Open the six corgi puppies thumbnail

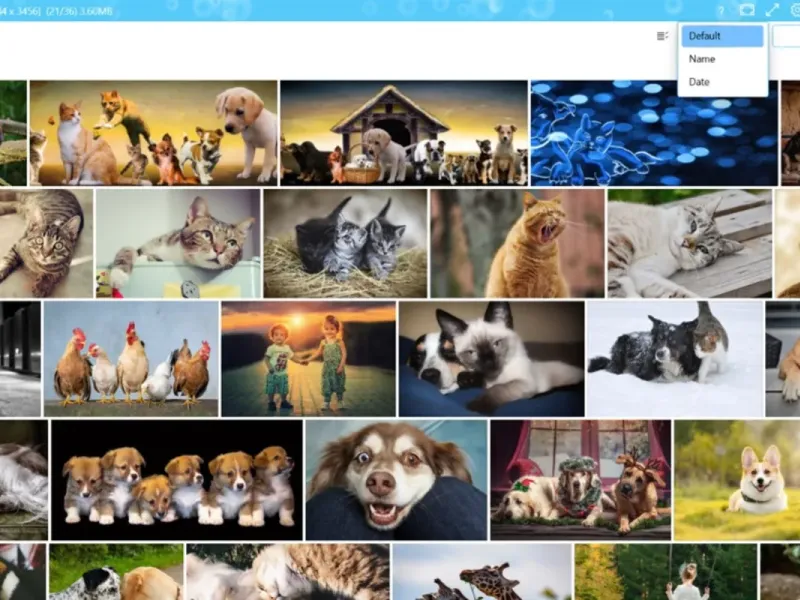click(x=177, y=480)
